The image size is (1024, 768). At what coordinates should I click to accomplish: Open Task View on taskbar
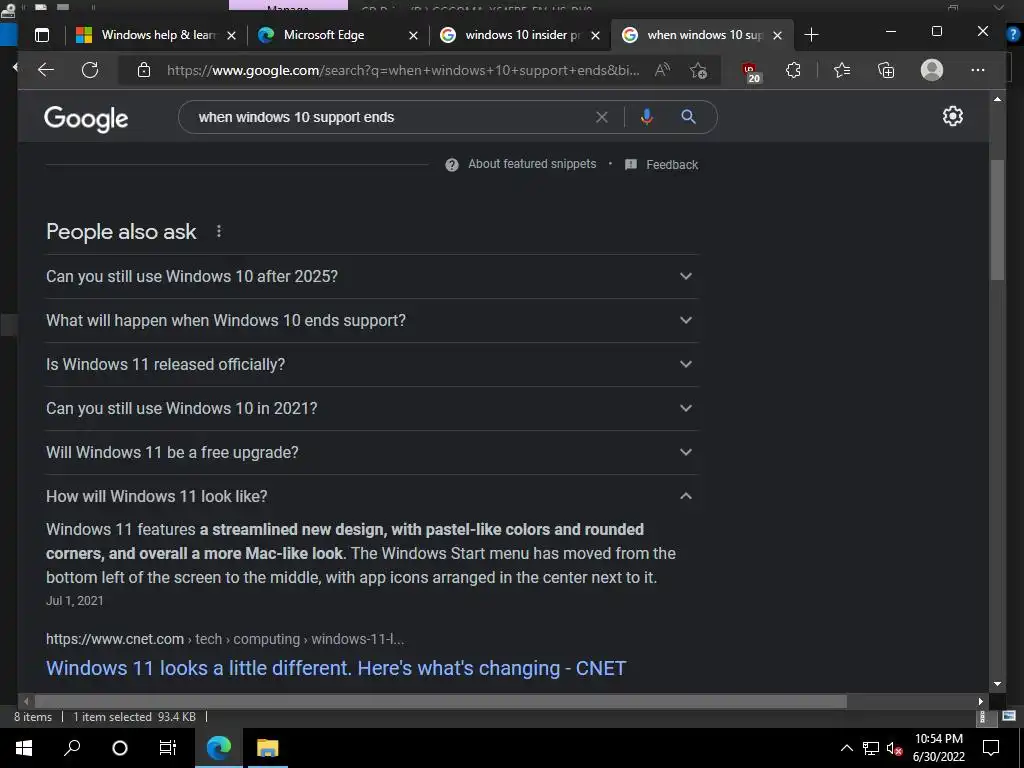coord(168,748)
